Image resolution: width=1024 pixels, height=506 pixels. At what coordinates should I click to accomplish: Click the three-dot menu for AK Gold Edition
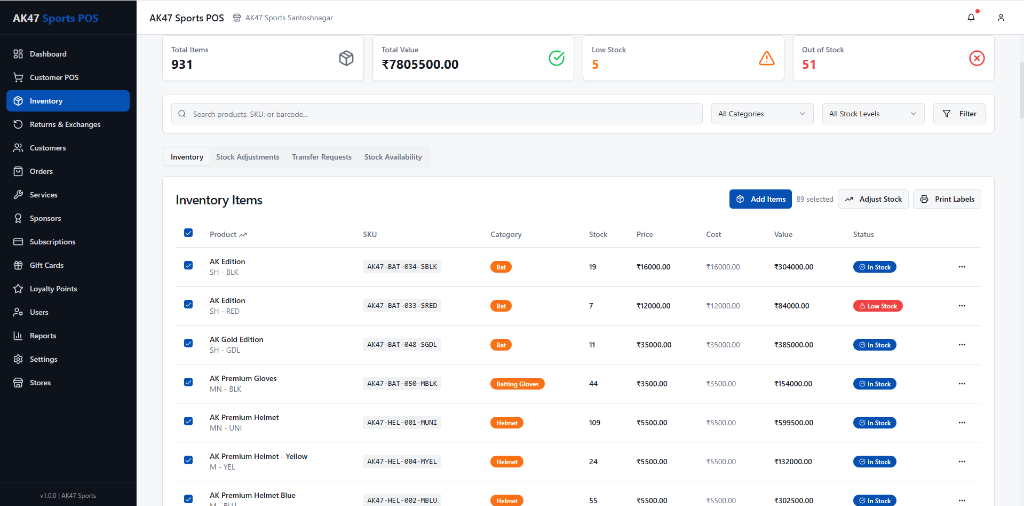(x=962, y=344)
